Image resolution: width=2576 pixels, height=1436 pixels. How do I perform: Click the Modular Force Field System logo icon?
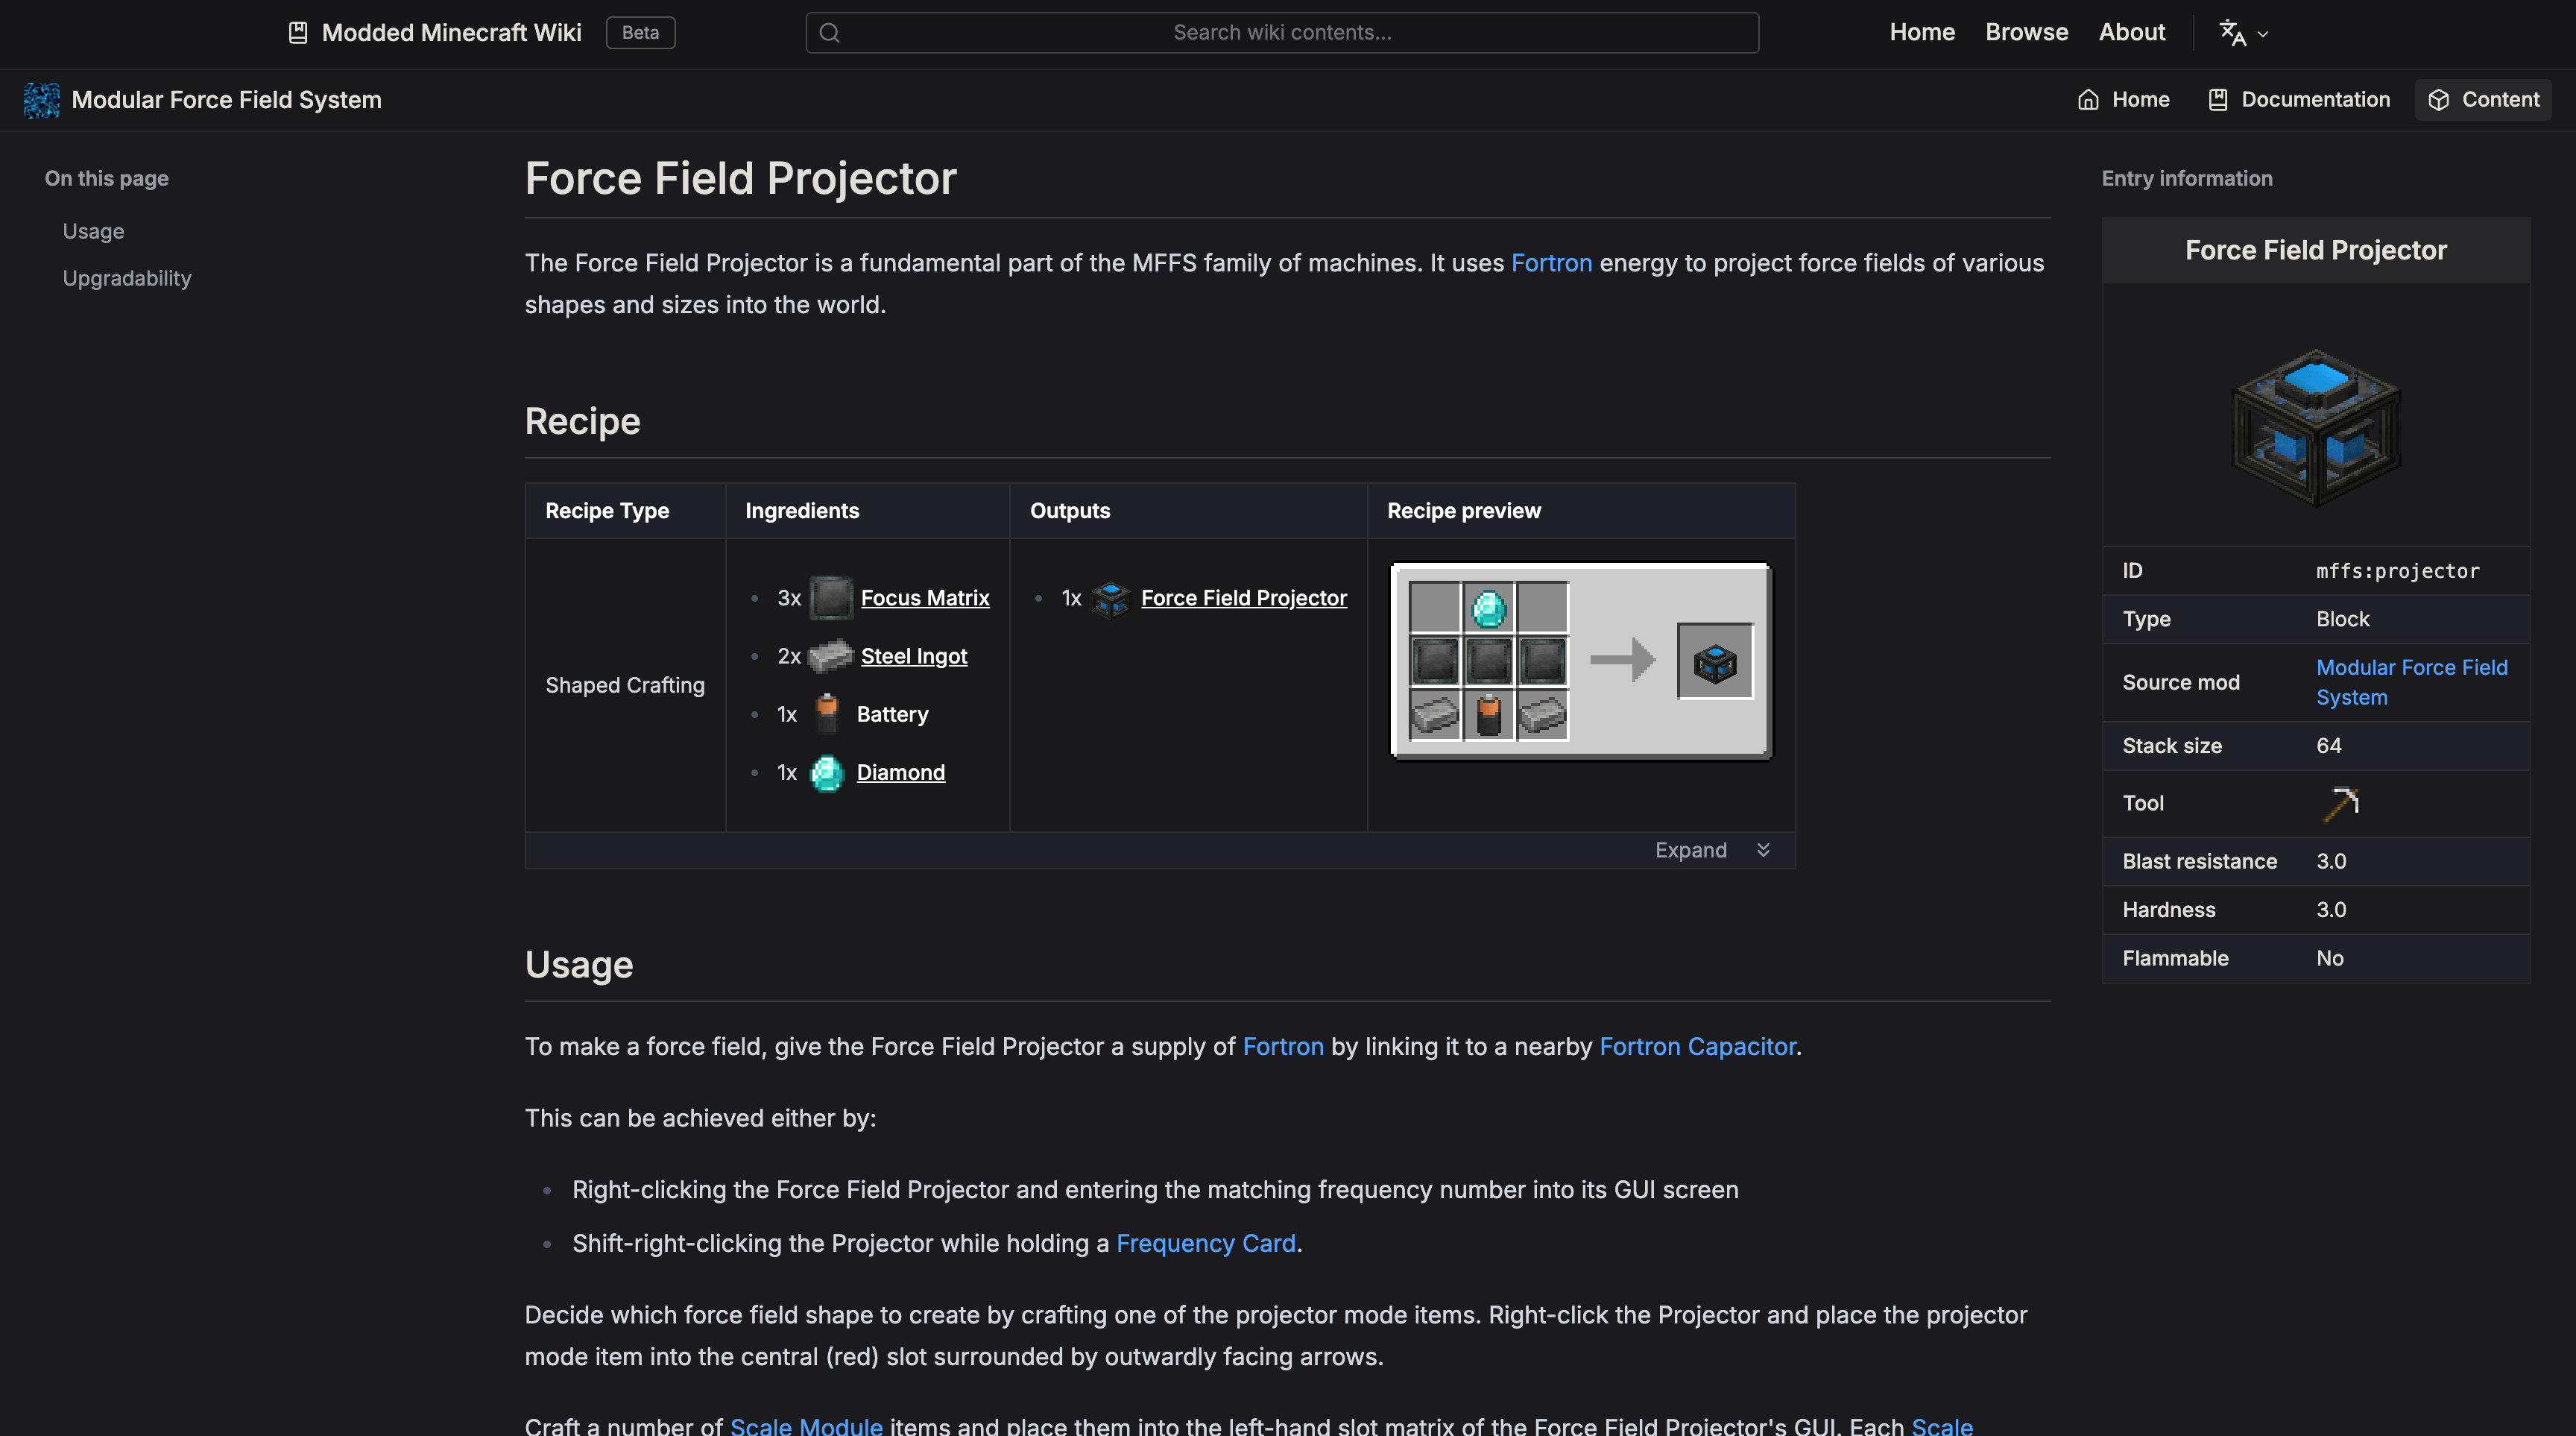[41, 100]
